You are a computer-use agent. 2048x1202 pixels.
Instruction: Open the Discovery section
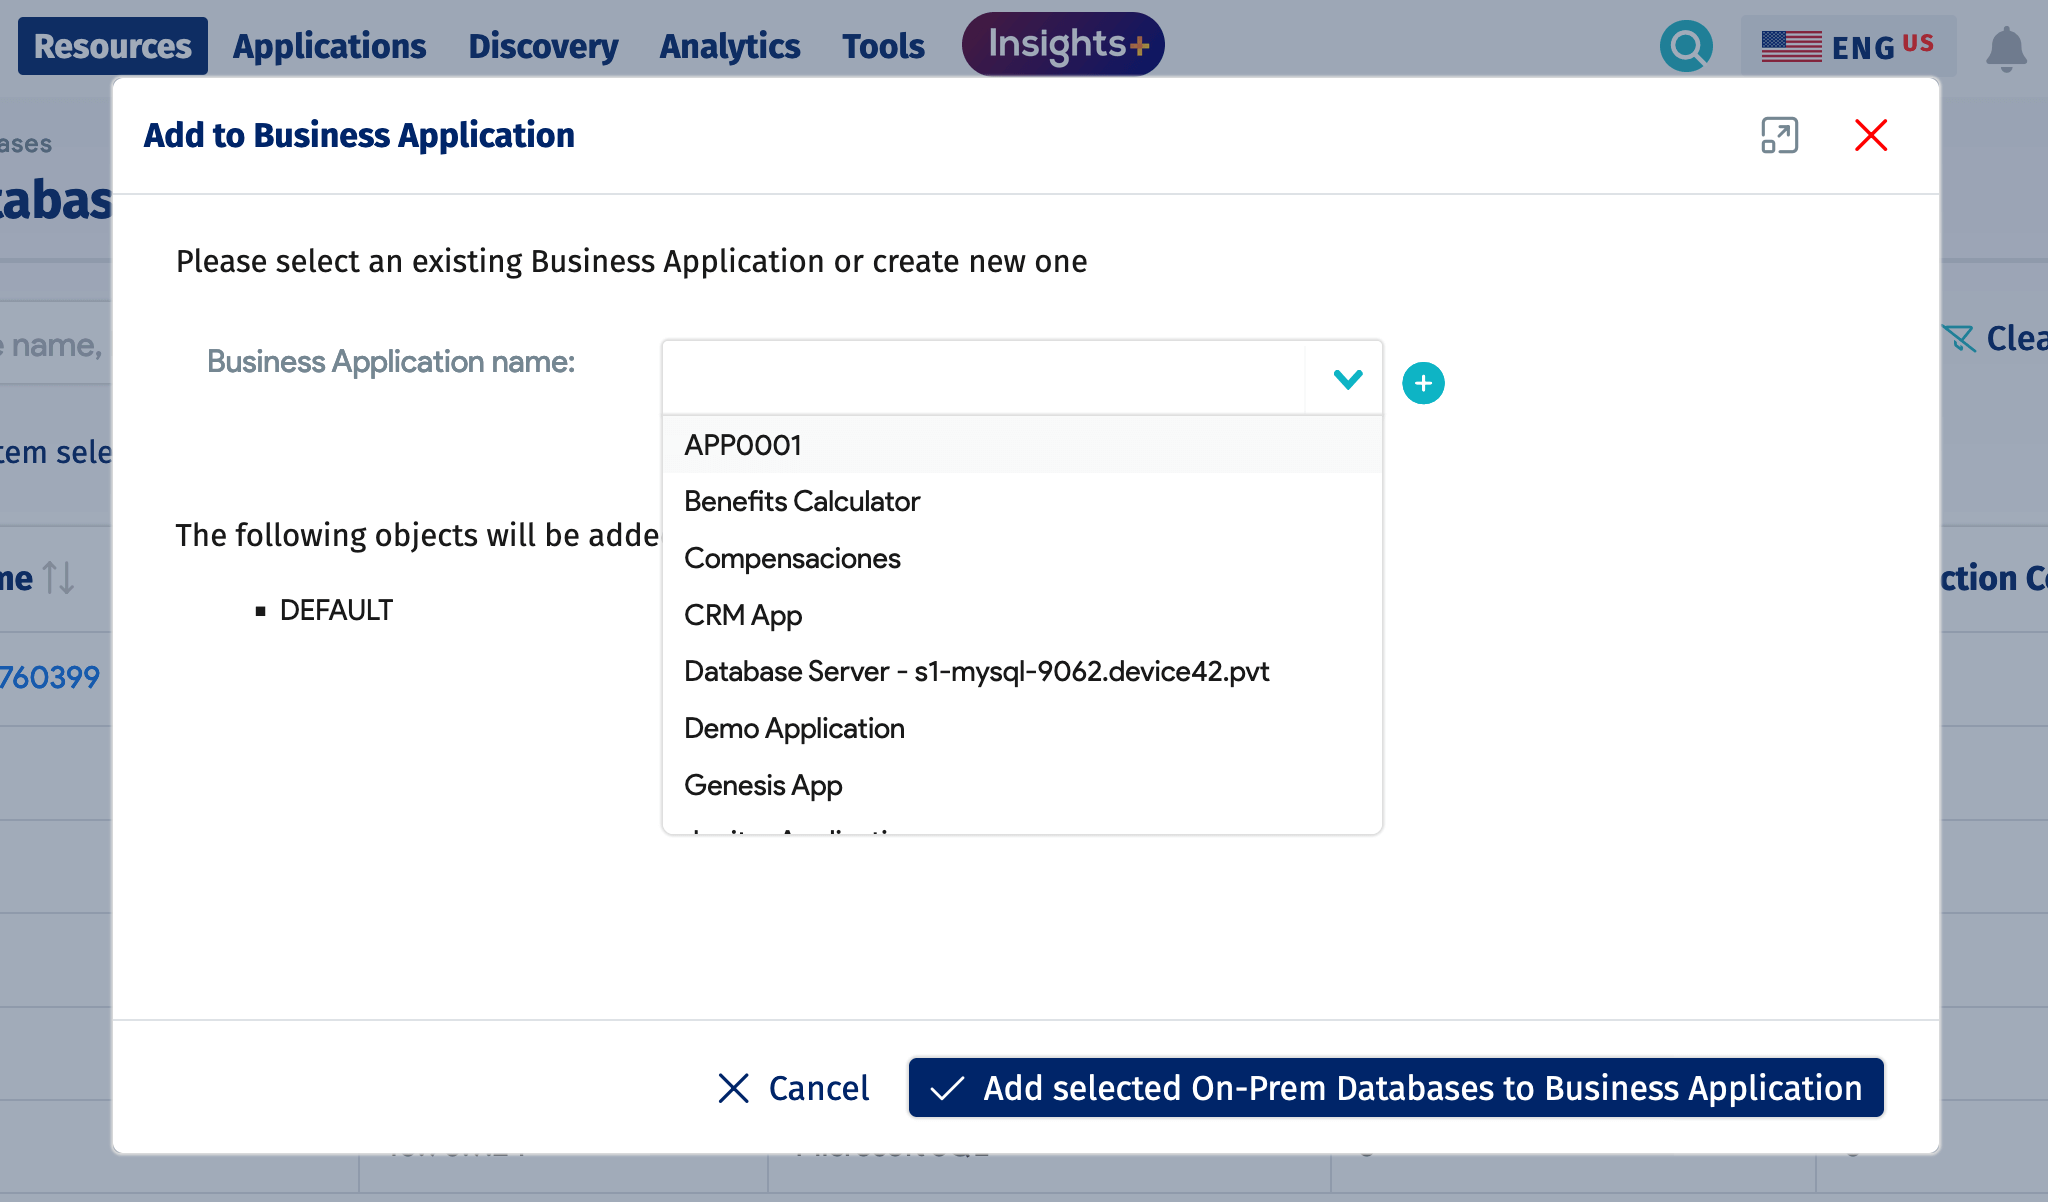542,45
